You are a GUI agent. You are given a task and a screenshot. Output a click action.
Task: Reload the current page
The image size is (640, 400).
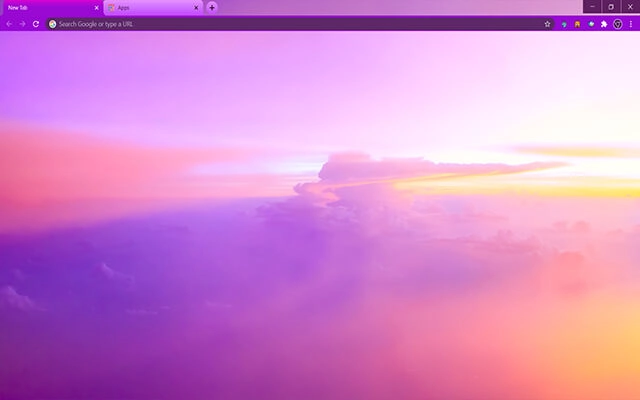pyautogui.click(x=36, y=24)
